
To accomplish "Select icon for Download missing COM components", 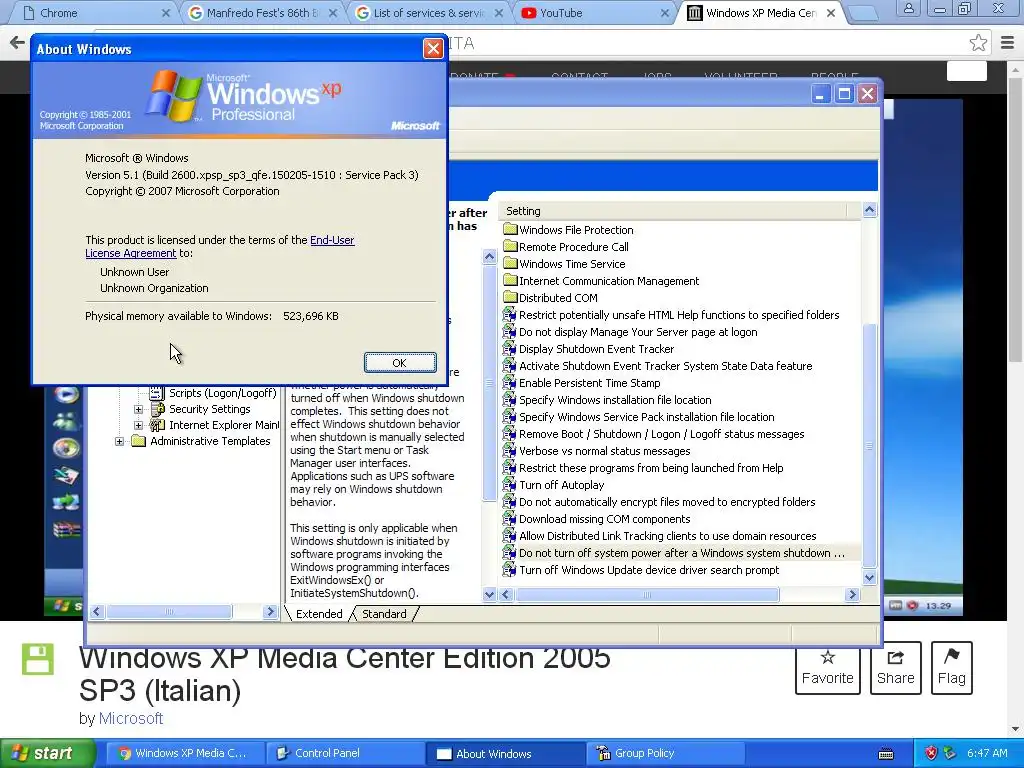I will tap(509, 519).
